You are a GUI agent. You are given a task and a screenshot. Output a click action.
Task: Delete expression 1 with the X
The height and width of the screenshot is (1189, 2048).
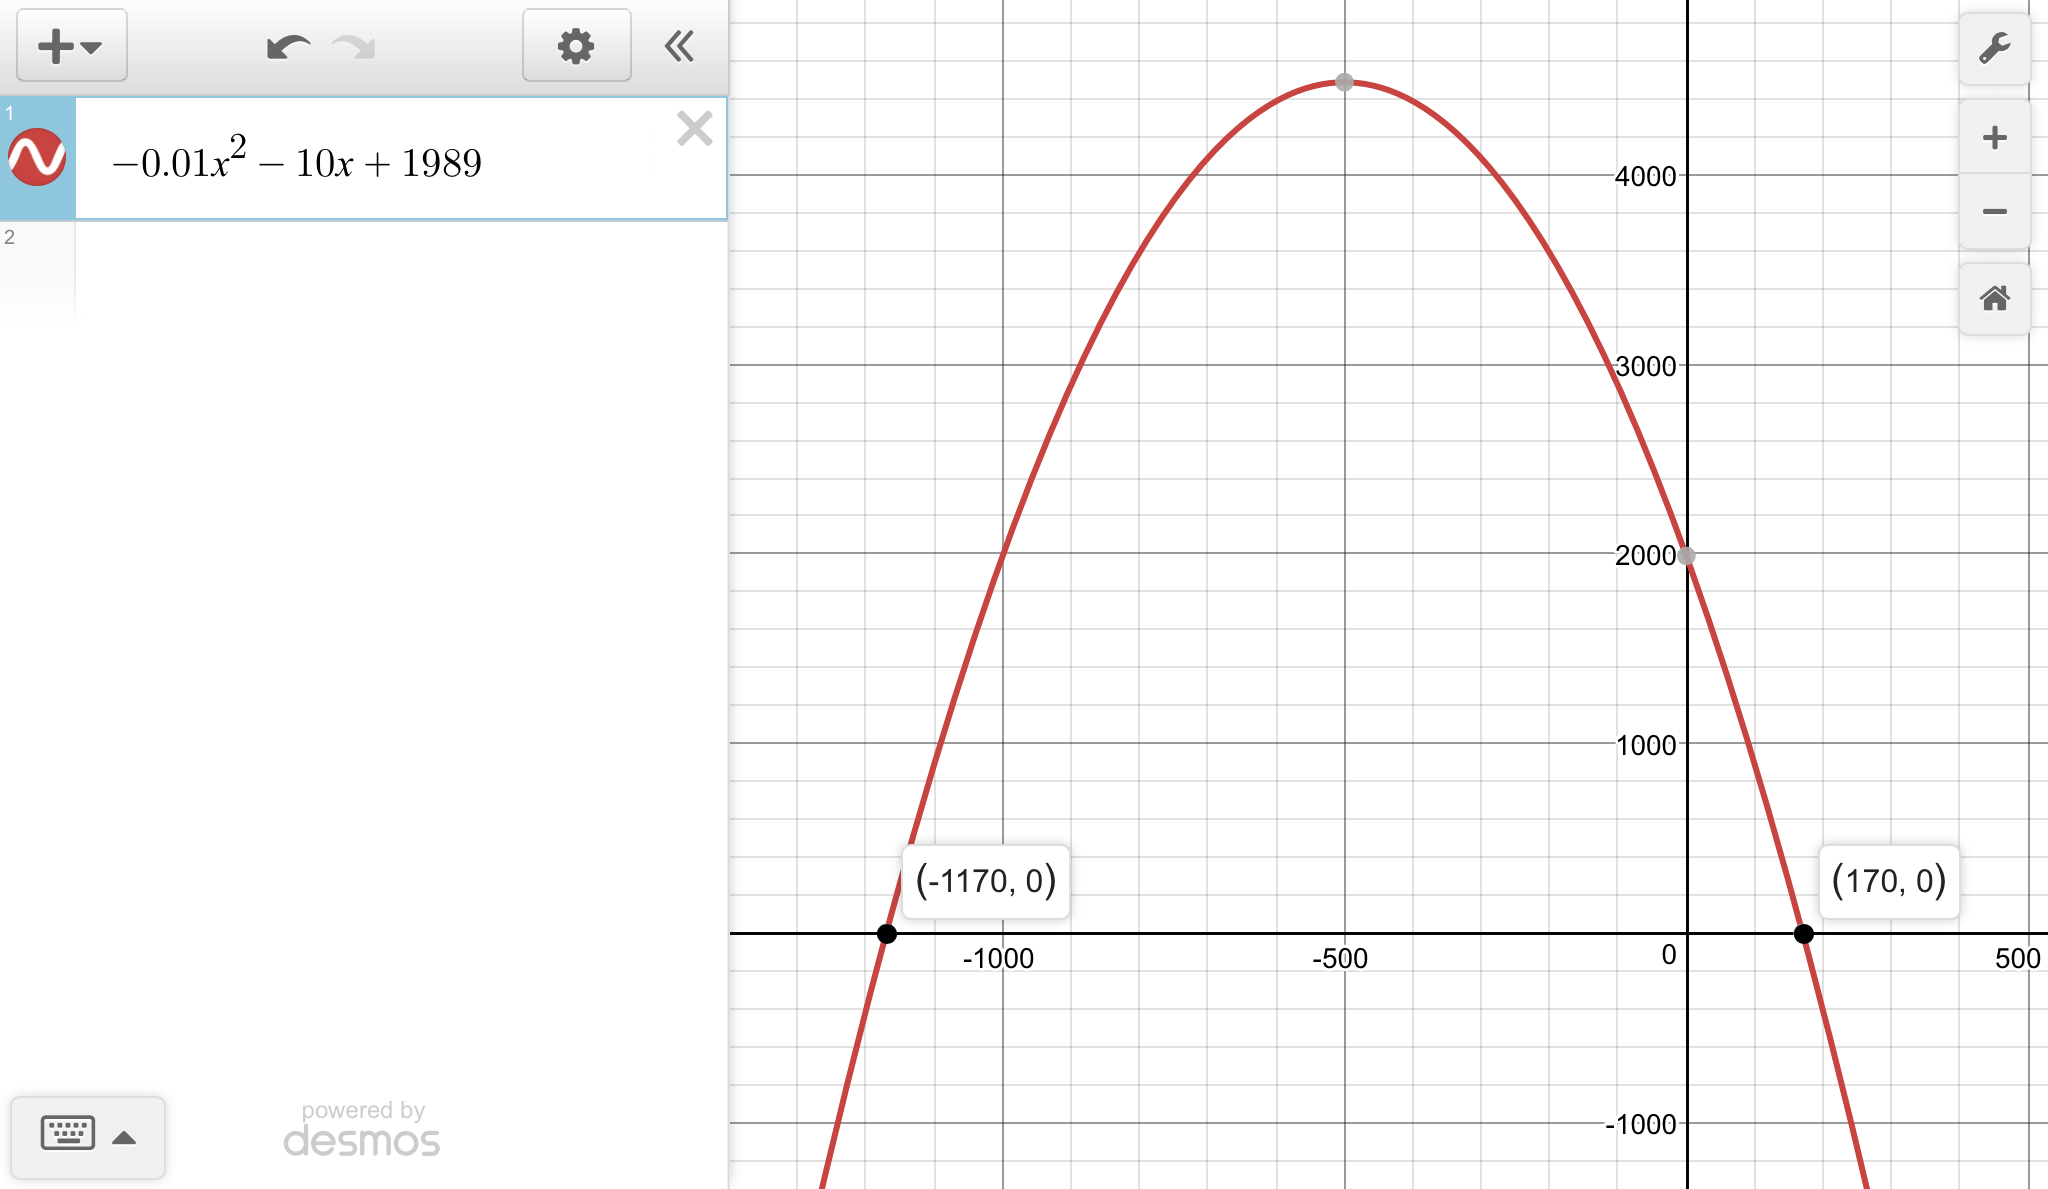click(694, 129)
